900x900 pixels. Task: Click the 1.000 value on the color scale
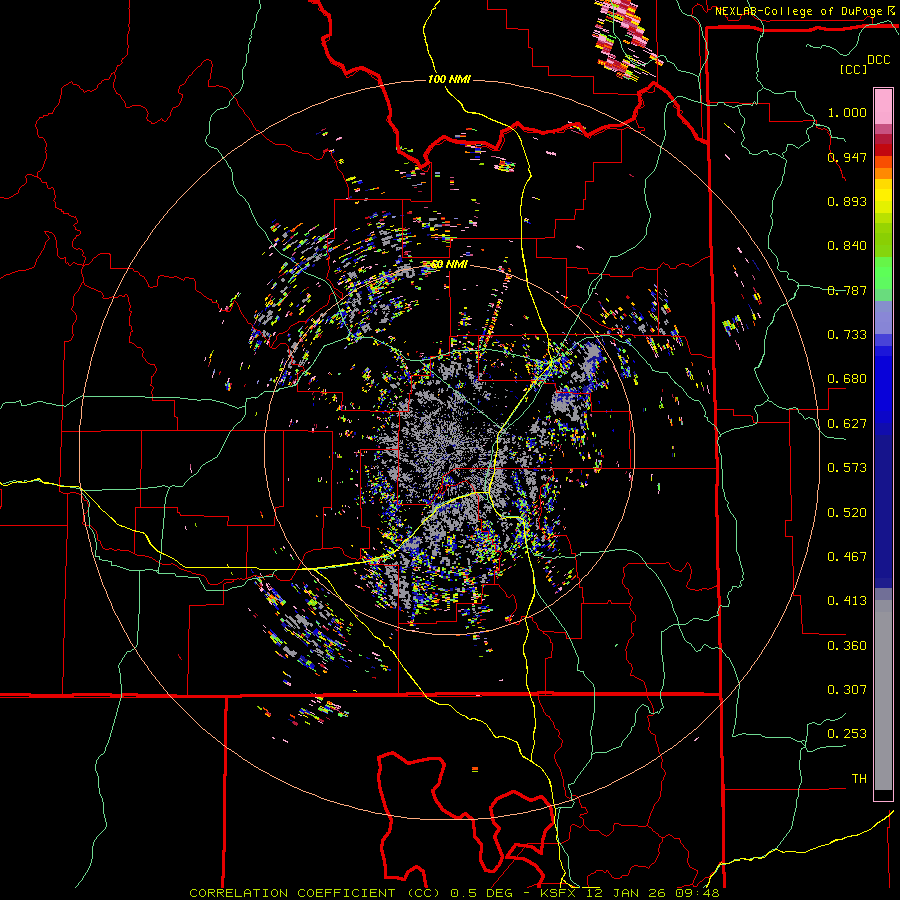(847, 112)
